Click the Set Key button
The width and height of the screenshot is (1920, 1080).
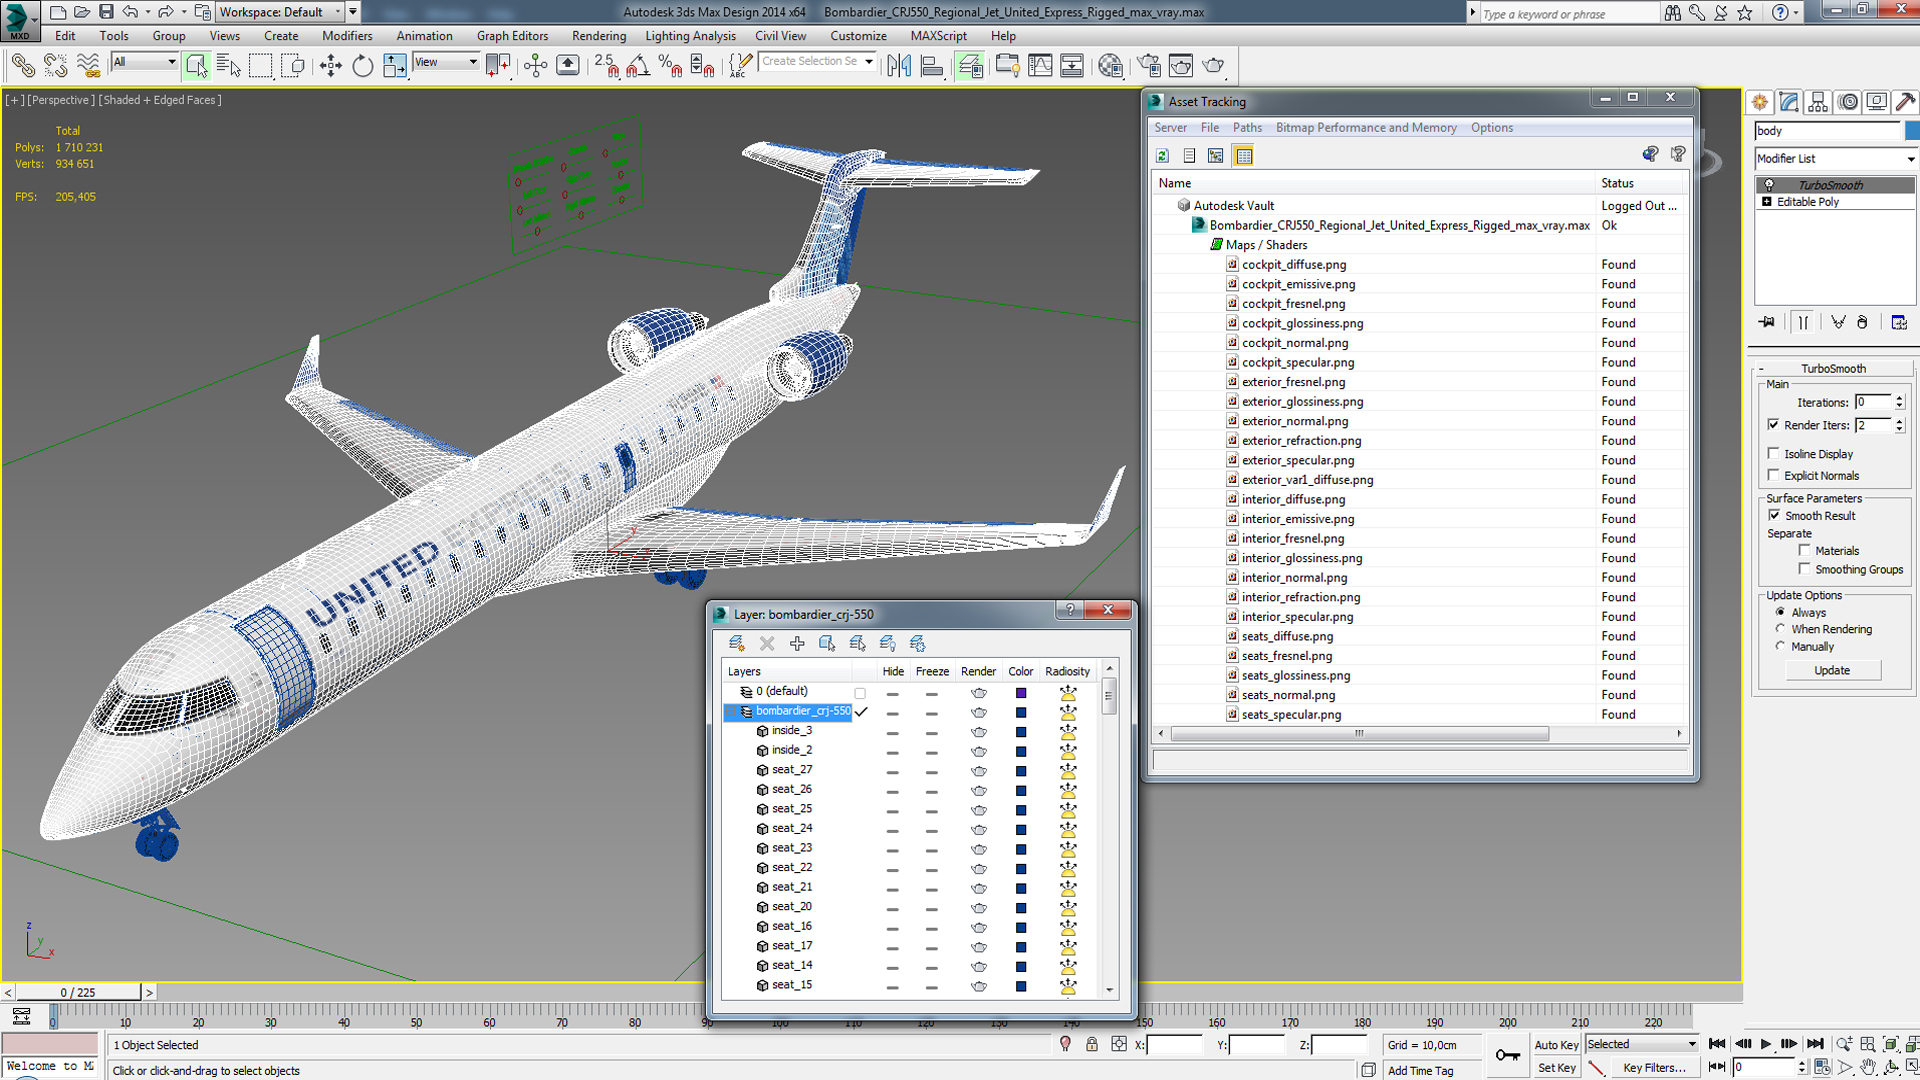(1556, 1068)
